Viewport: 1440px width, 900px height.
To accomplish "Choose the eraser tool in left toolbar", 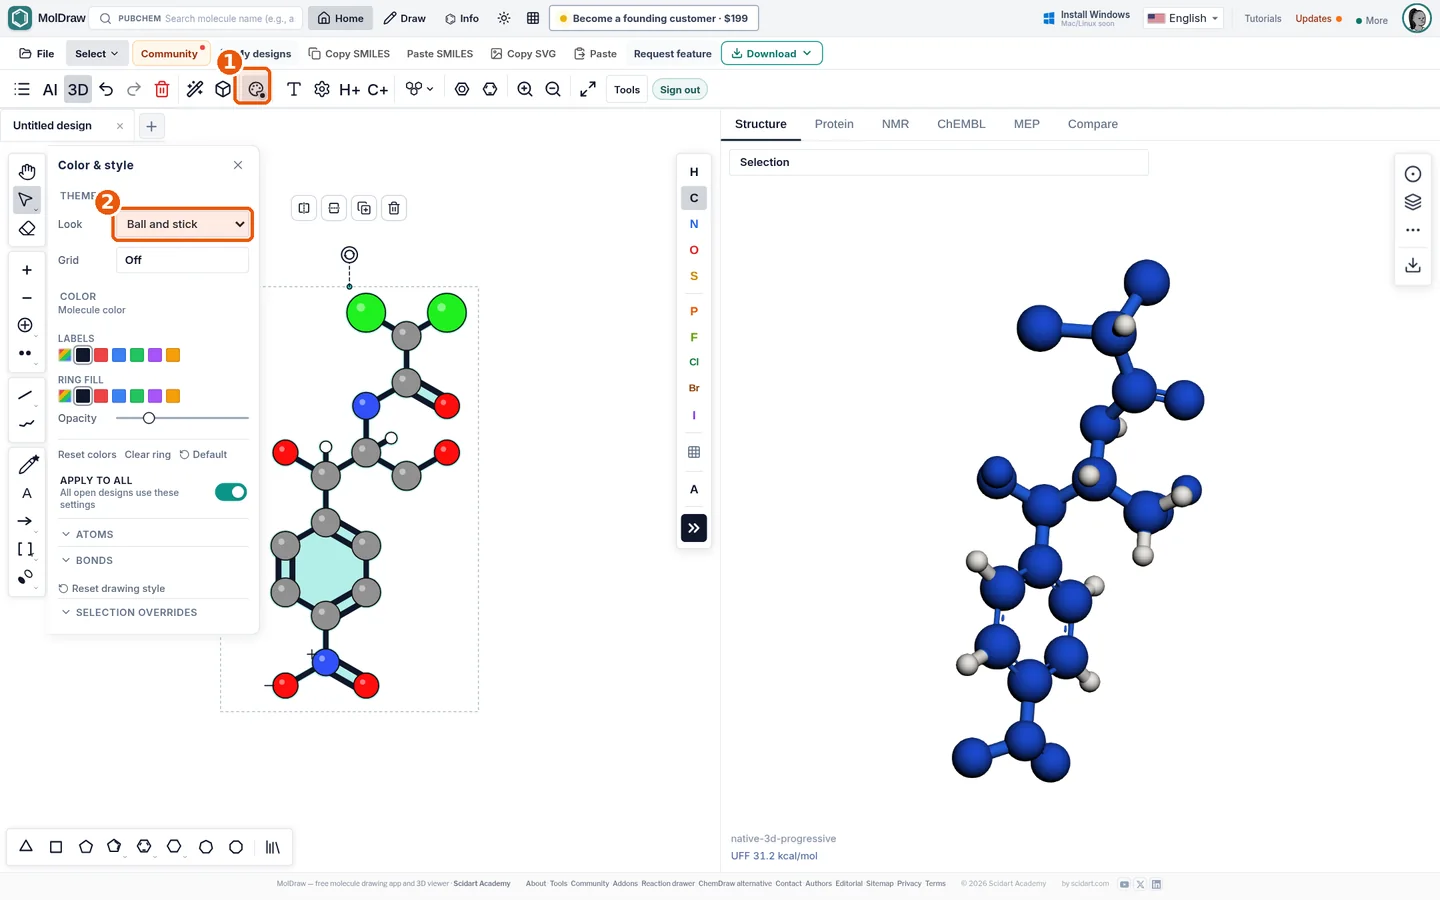I will 27,228.
